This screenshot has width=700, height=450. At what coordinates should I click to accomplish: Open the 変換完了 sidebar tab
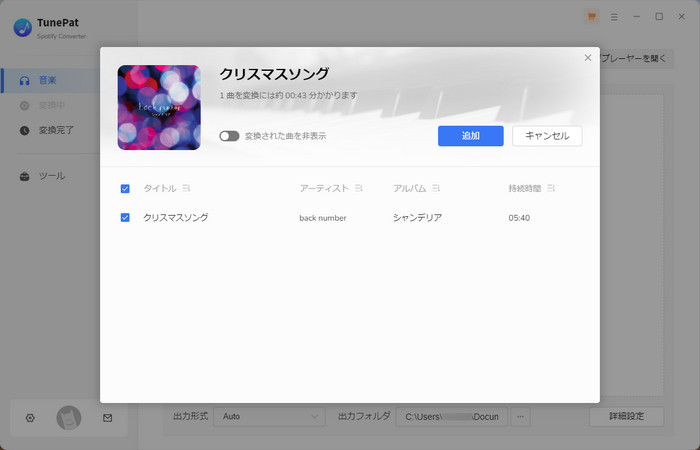point(49,130)
